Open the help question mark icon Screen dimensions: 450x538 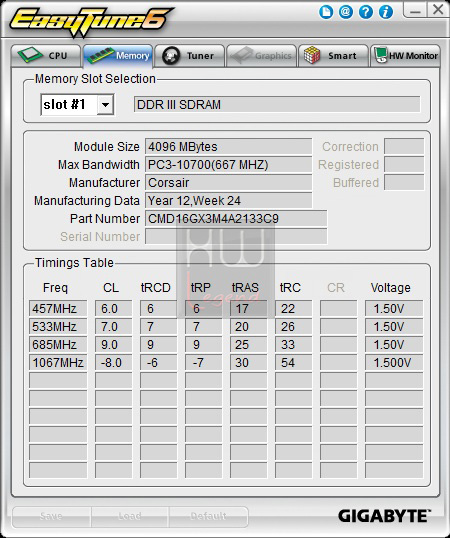coord(366,12)
